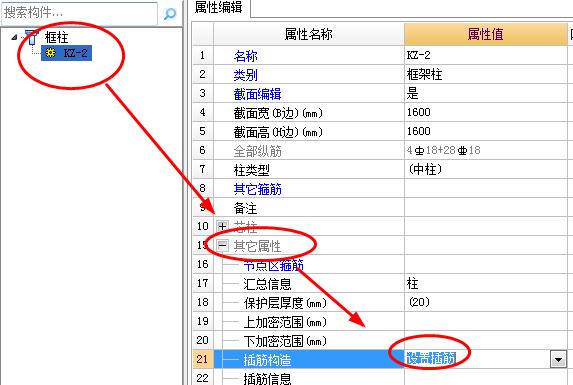Click the 柱类型 property label
The width and height of the screenshot is (573, 385).
coord(251,170)
